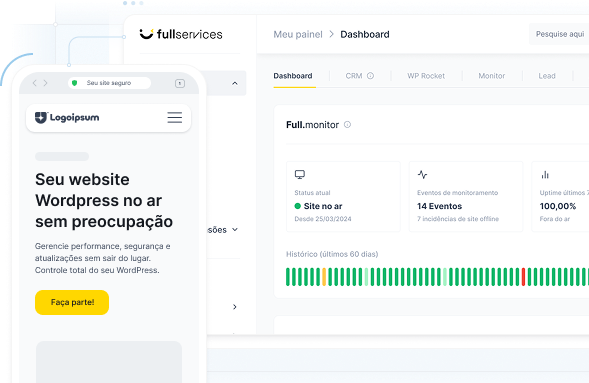Click the Full.monitor heading

pyautogui.click(x=313, y=125)
